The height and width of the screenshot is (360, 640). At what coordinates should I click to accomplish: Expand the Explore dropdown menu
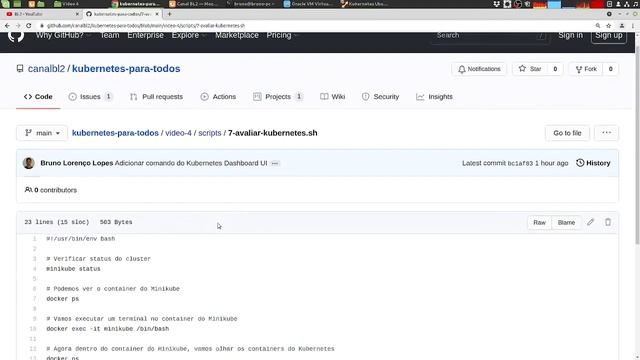click(189, 35)
